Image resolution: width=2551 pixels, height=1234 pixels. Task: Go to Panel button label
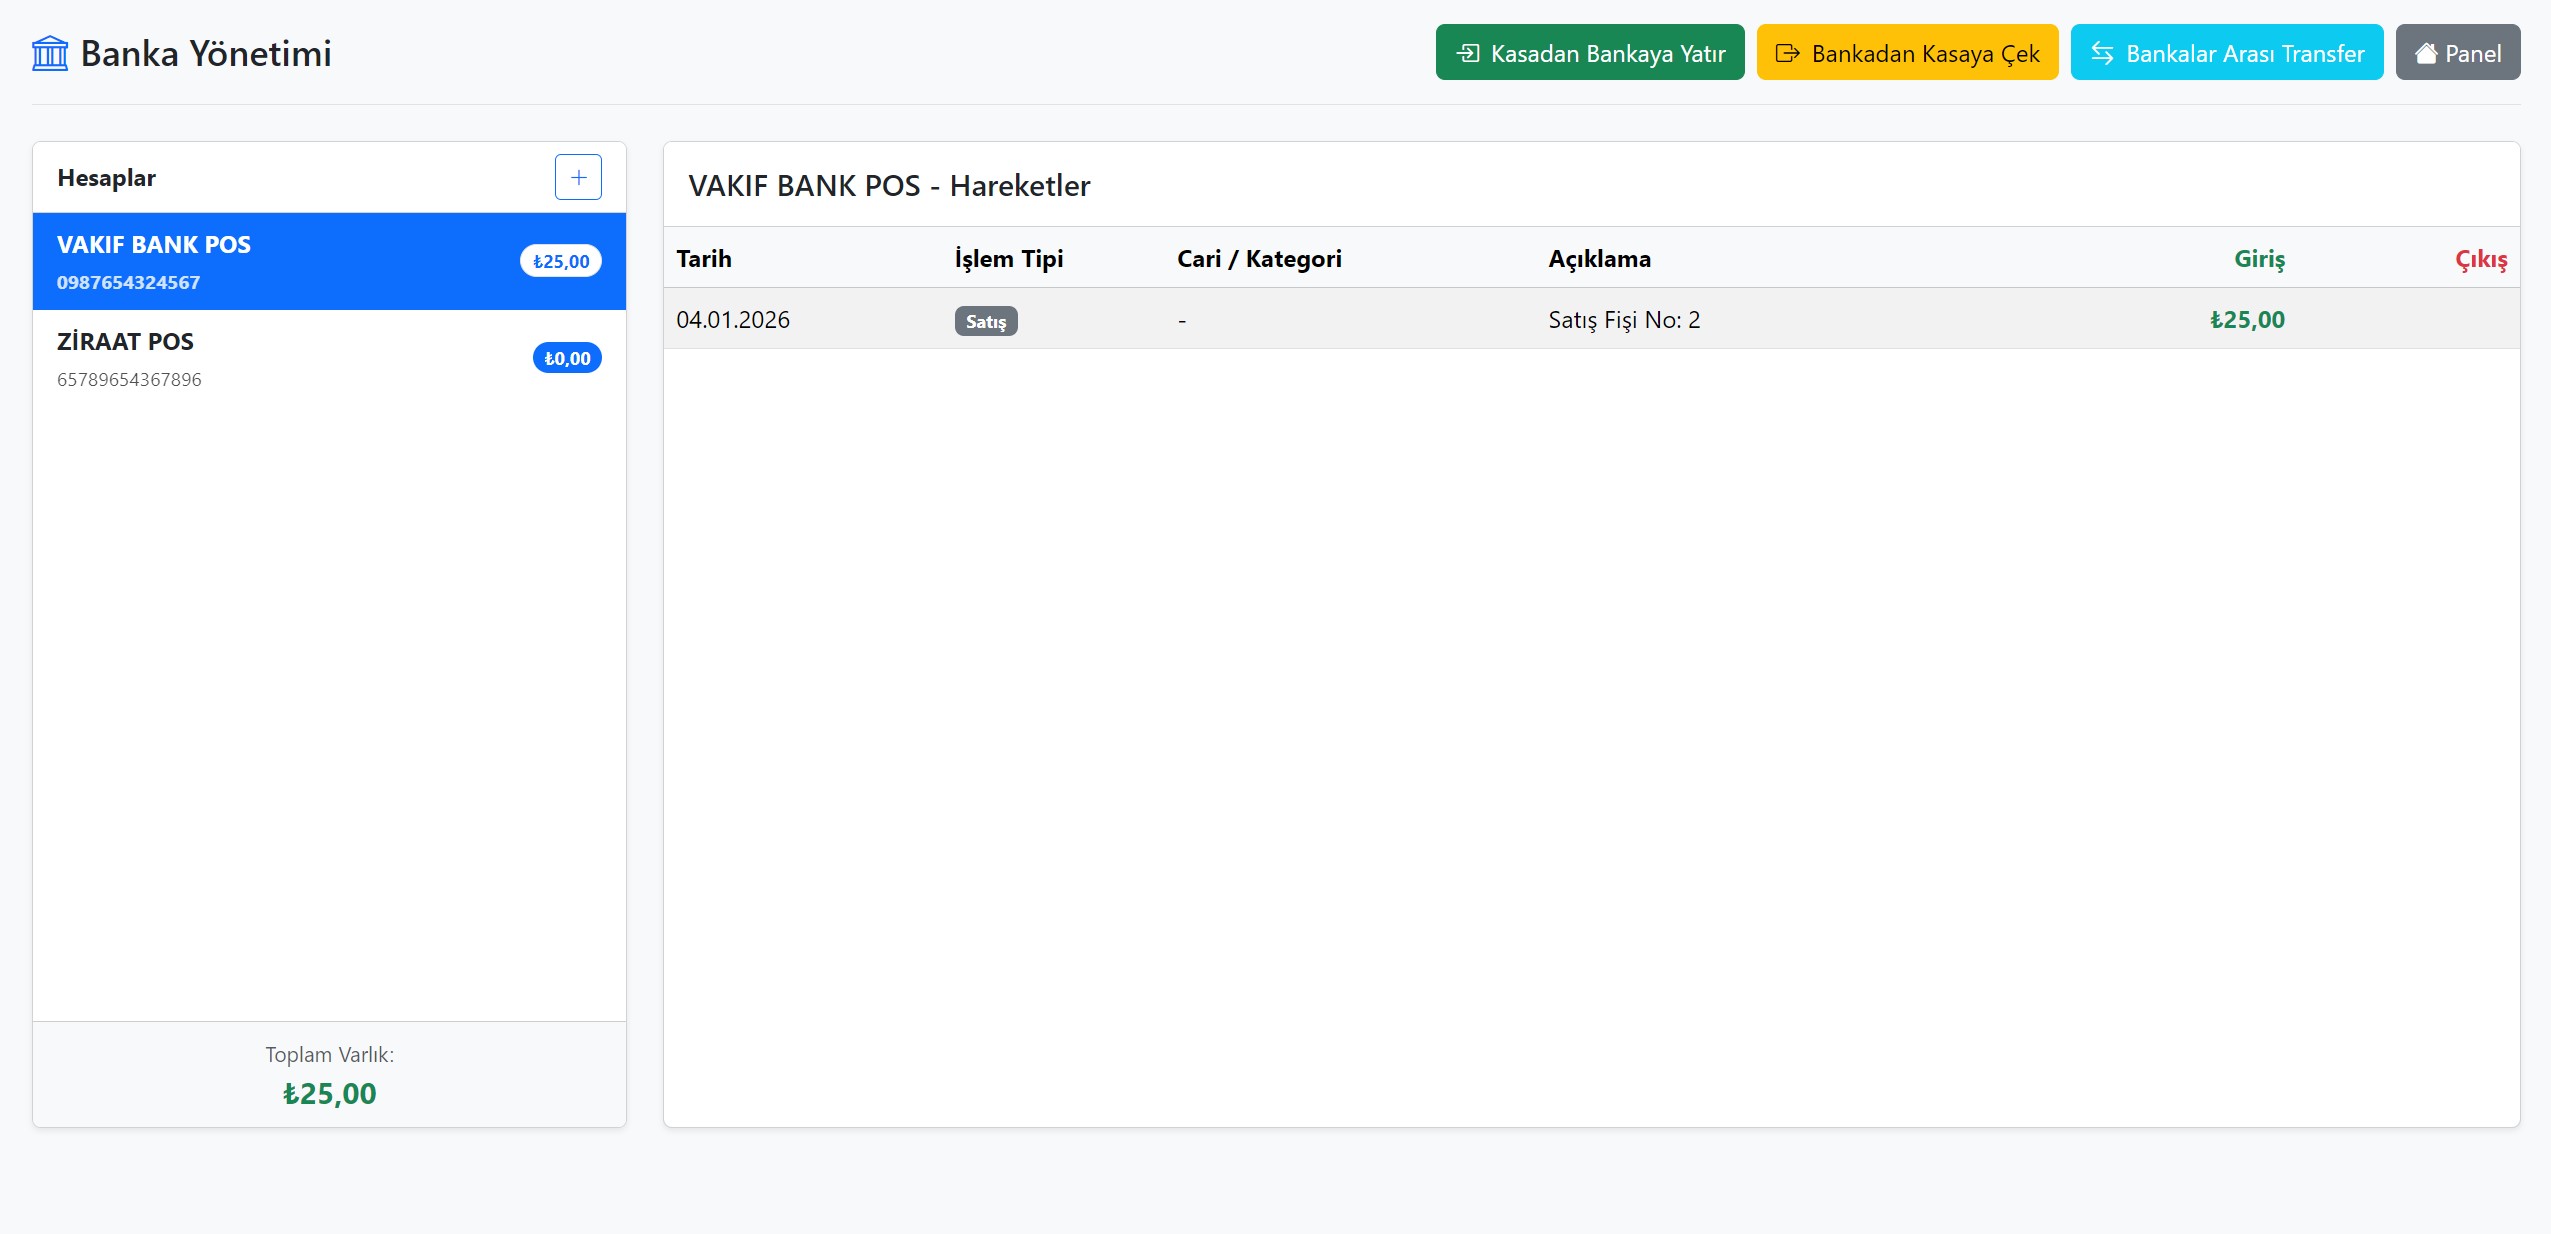tap(2472, 53)
